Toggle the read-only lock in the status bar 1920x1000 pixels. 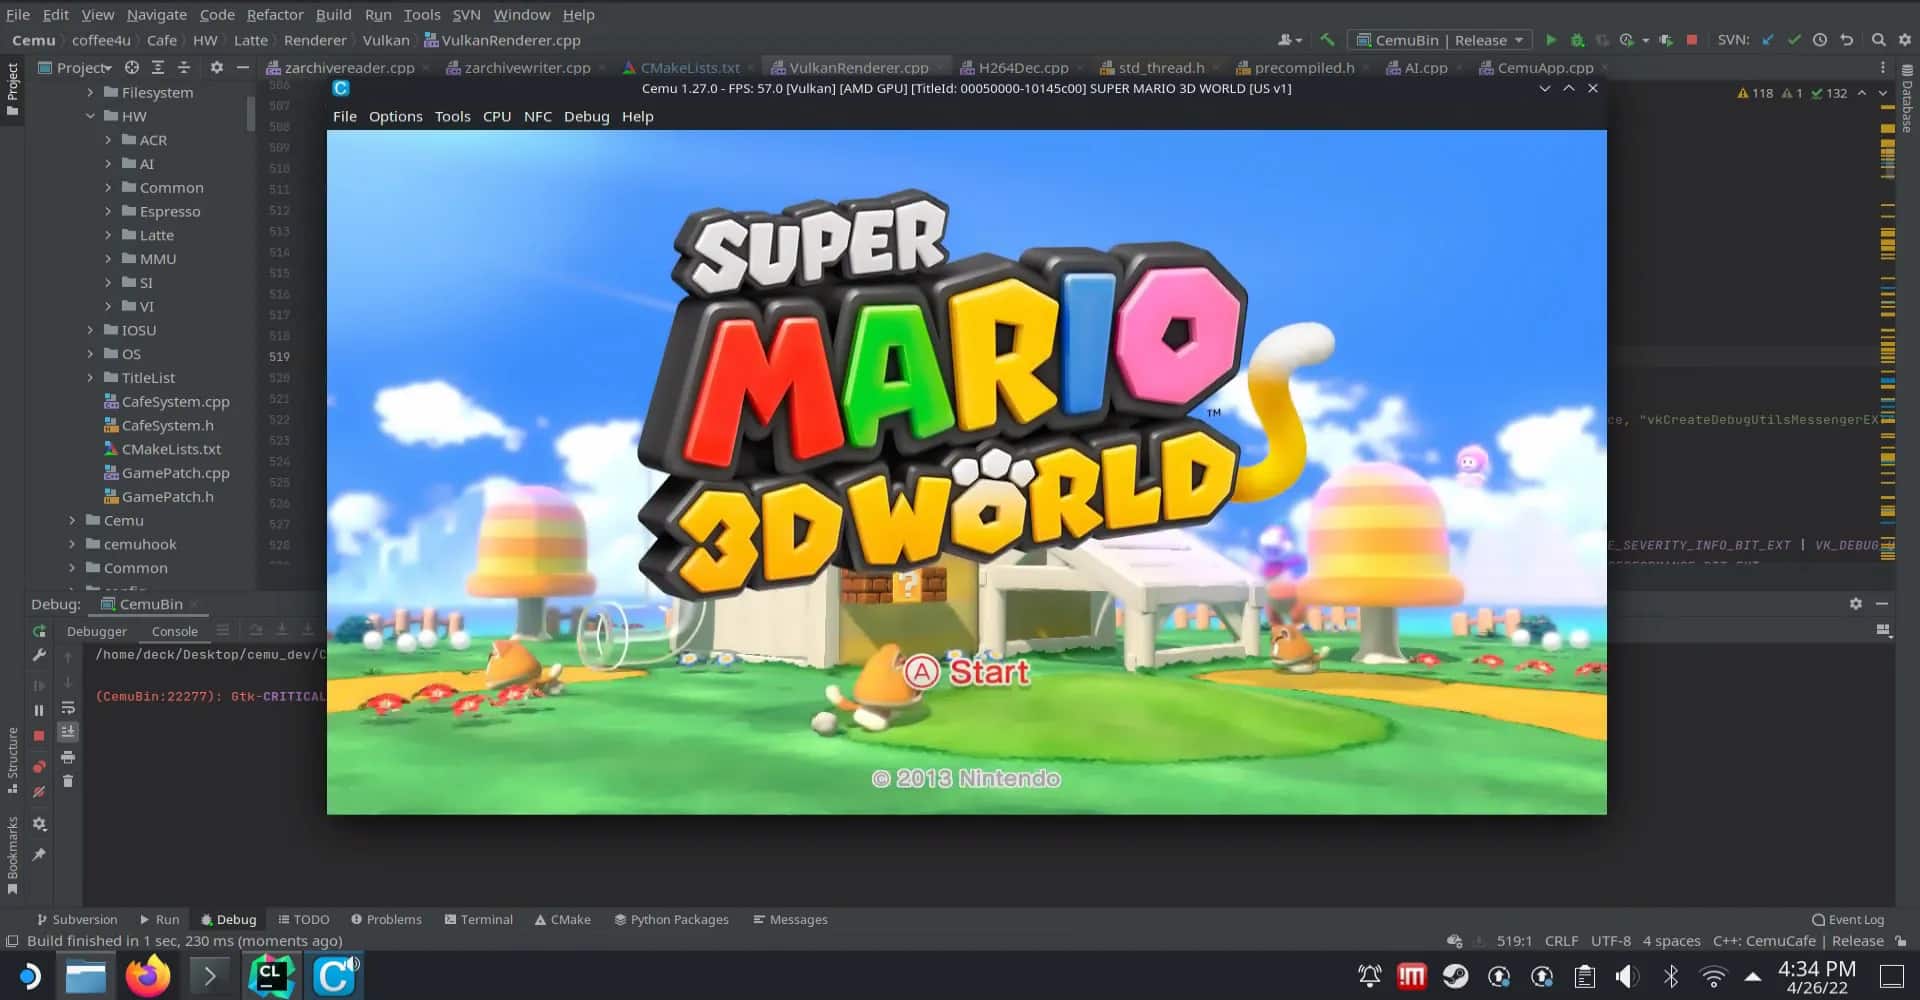[x=1899, y=941]
